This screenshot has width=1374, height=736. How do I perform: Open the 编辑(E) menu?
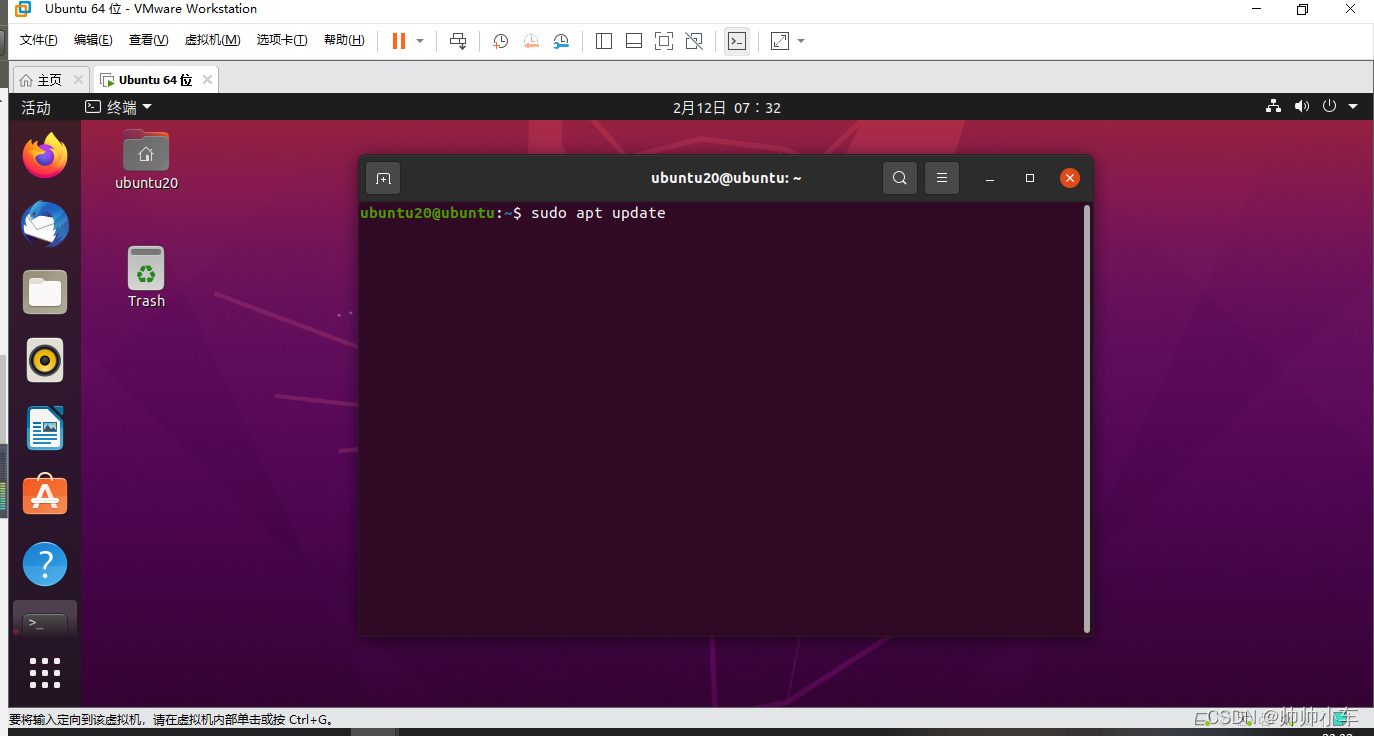(93, 41)
